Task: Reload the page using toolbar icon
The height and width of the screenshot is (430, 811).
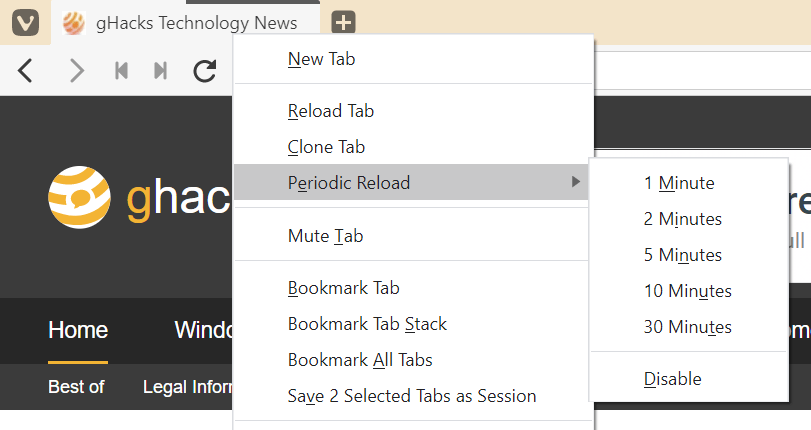Action: click(x=205, y=70)
